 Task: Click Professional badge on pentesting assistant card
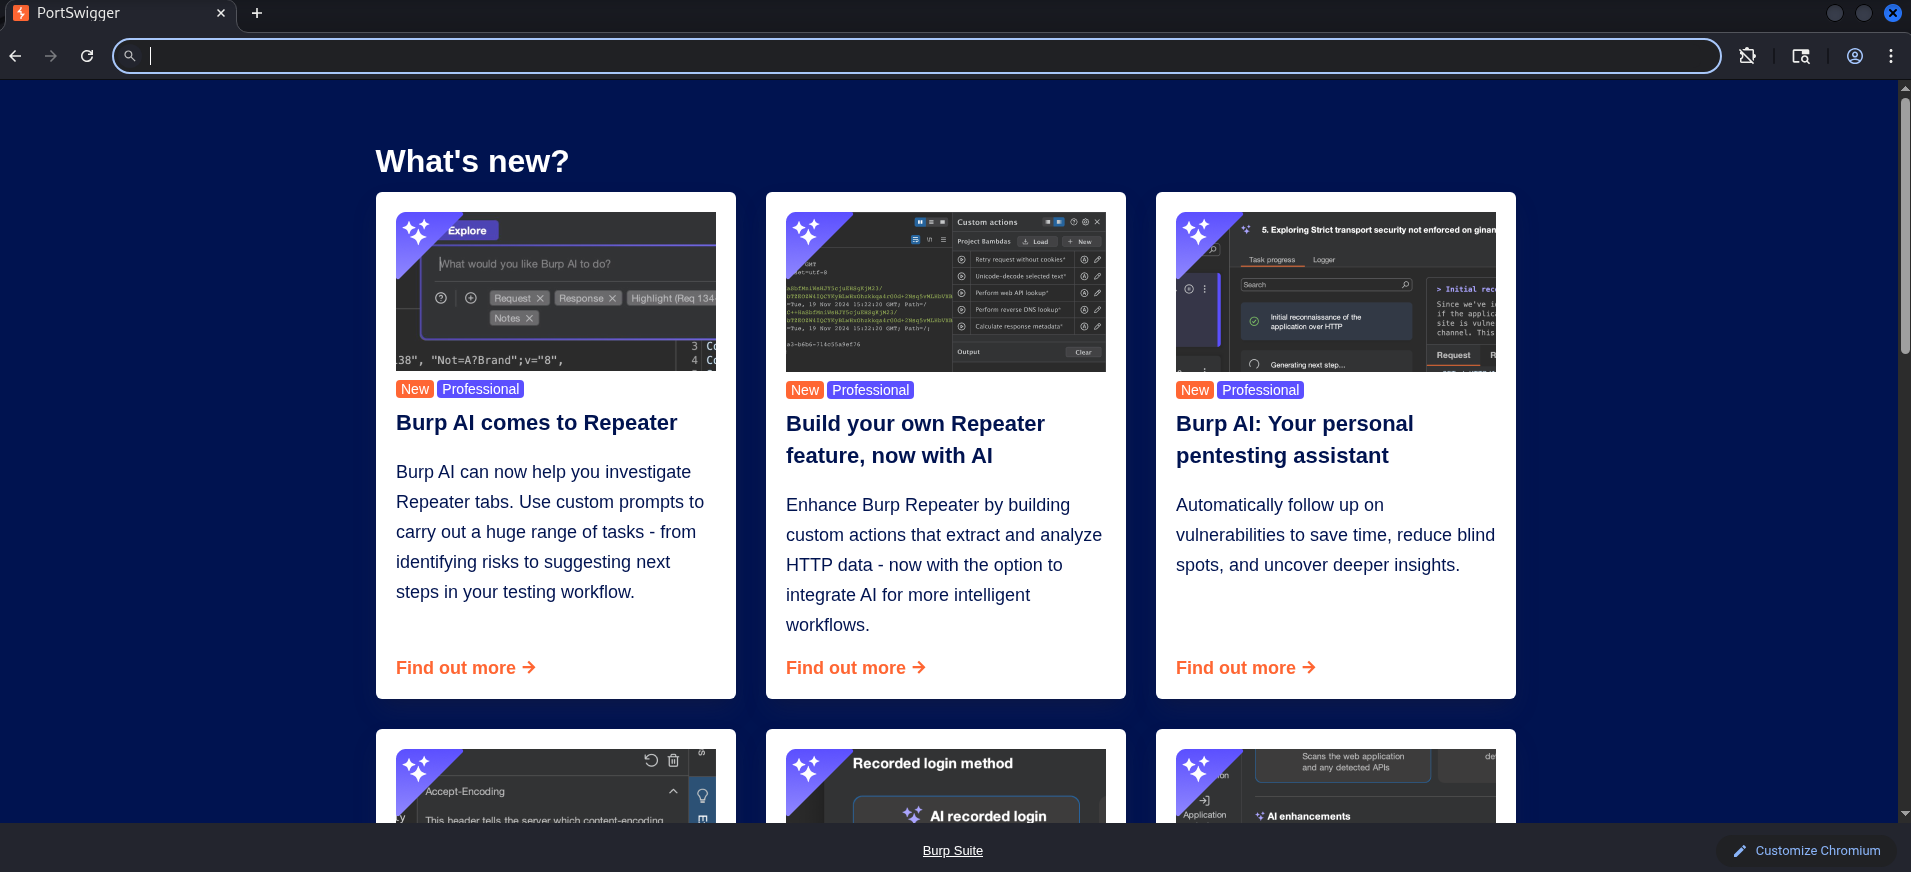click(x=1261, y=390)
